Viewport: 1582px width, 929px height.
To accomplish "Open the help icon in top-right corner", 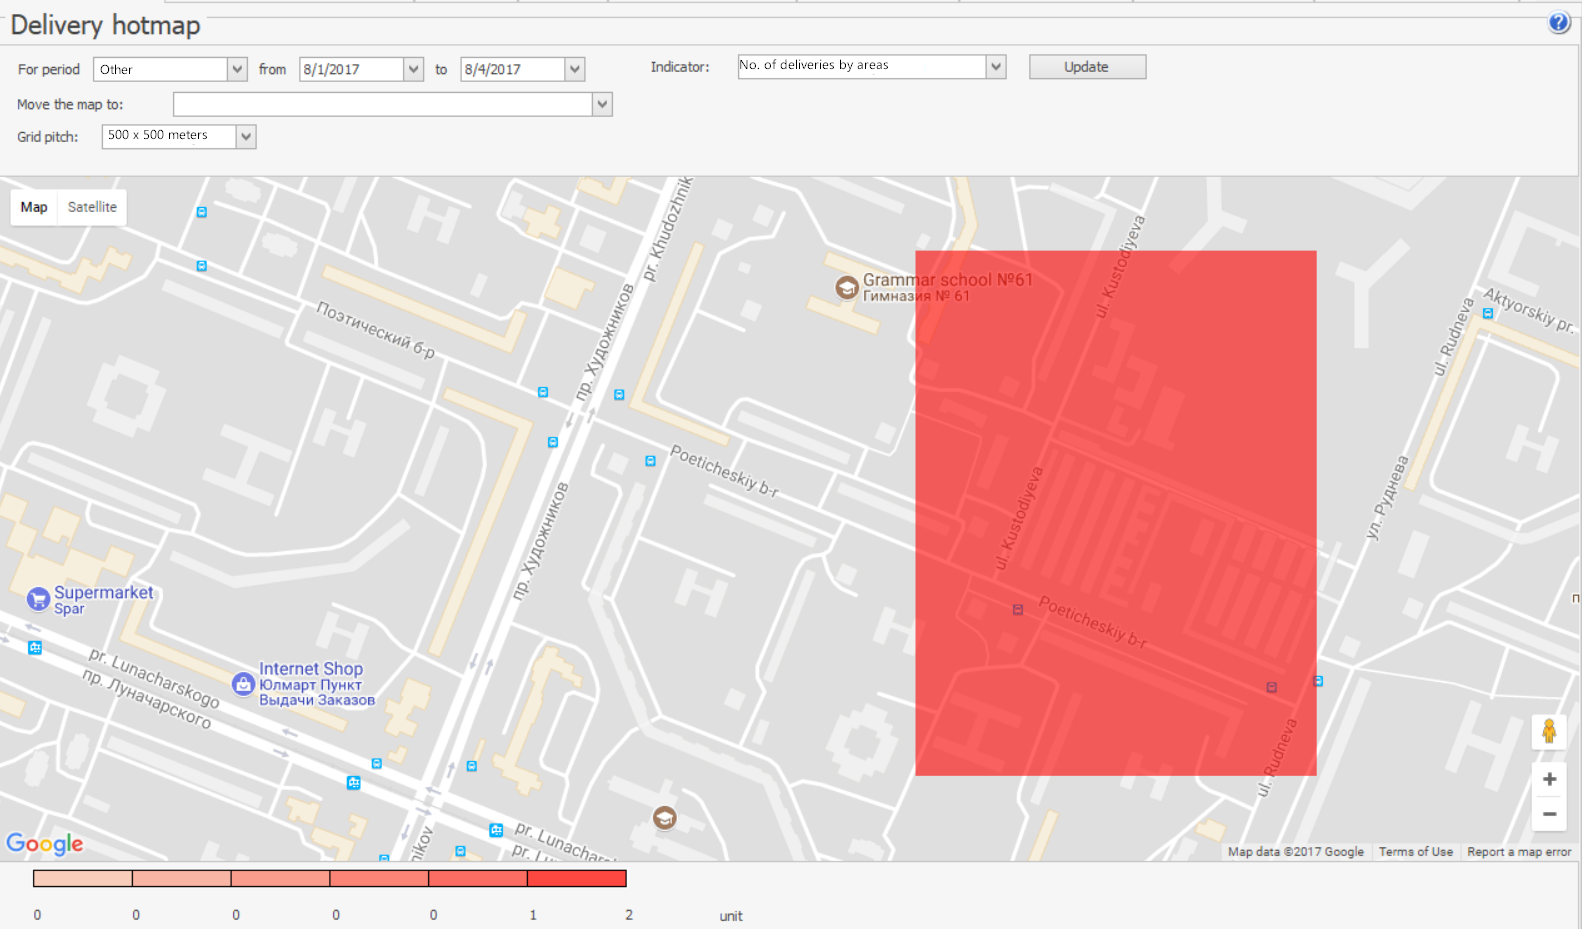I will 1559,23.
